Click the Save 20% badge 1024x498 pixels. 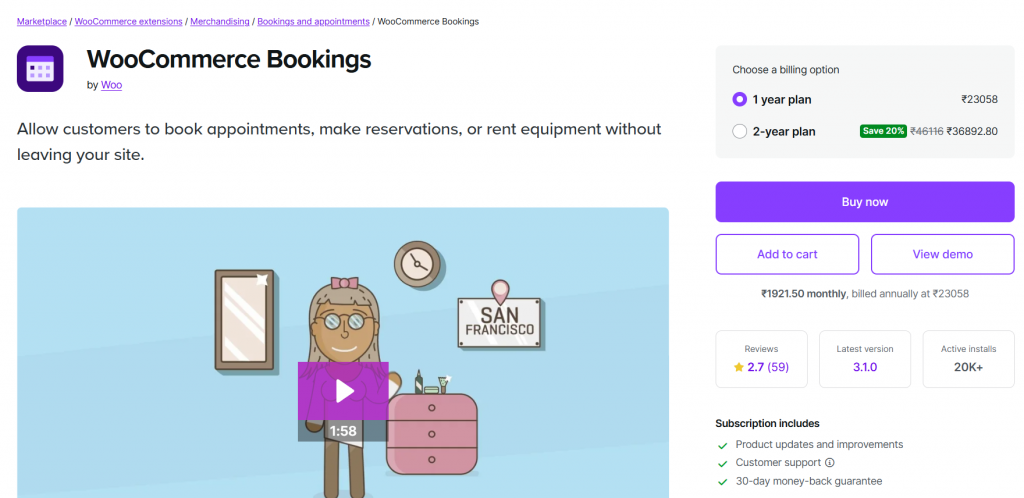pyautogui.click(x=883, y=131)
